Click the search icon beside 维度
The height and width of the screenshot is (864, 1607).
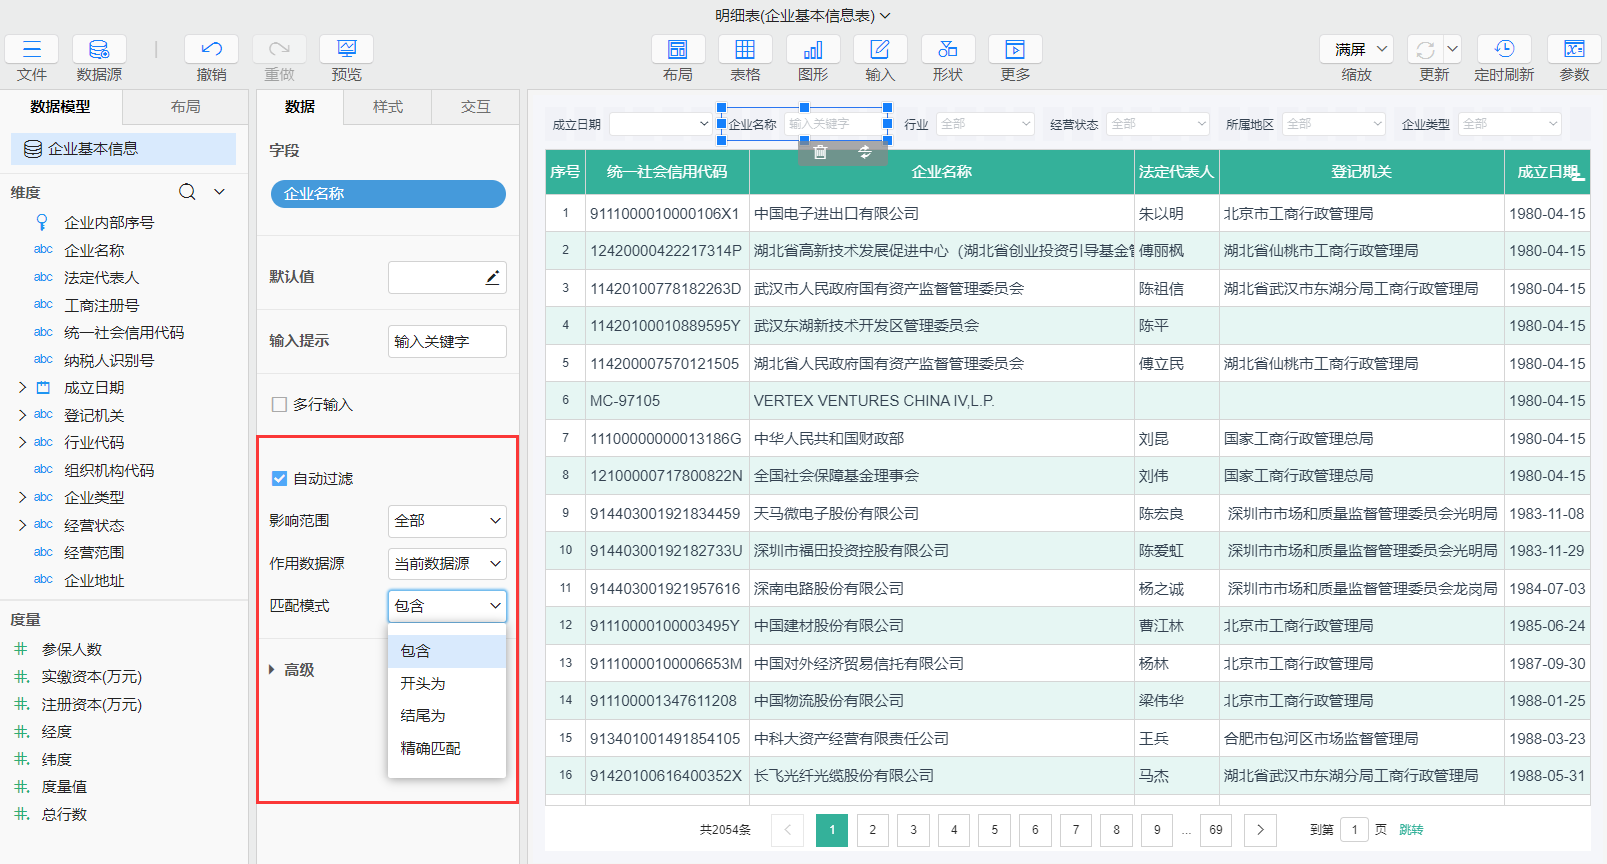click(x=187, y=192)
